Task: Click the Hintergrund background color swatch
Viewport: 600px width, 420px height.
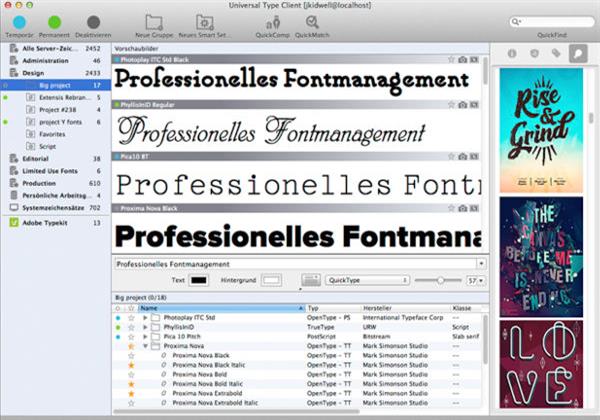Action: [x=271, y=280]
